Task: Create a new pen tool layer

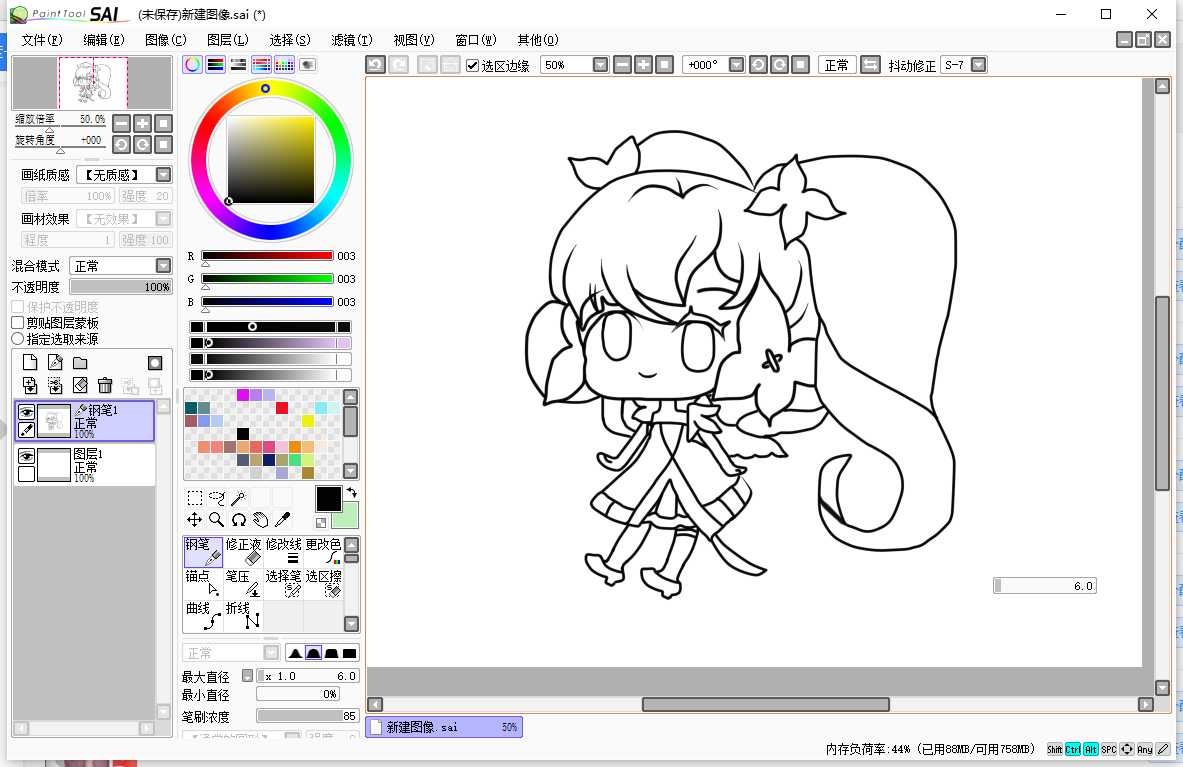Action: (55, 363)
